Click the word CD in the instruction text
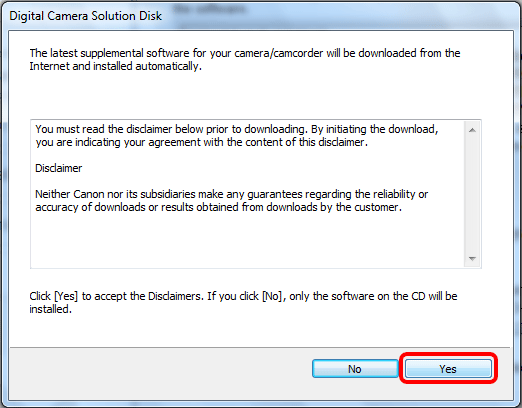Viewport: 522px width, 408px height. pos(418,296)
